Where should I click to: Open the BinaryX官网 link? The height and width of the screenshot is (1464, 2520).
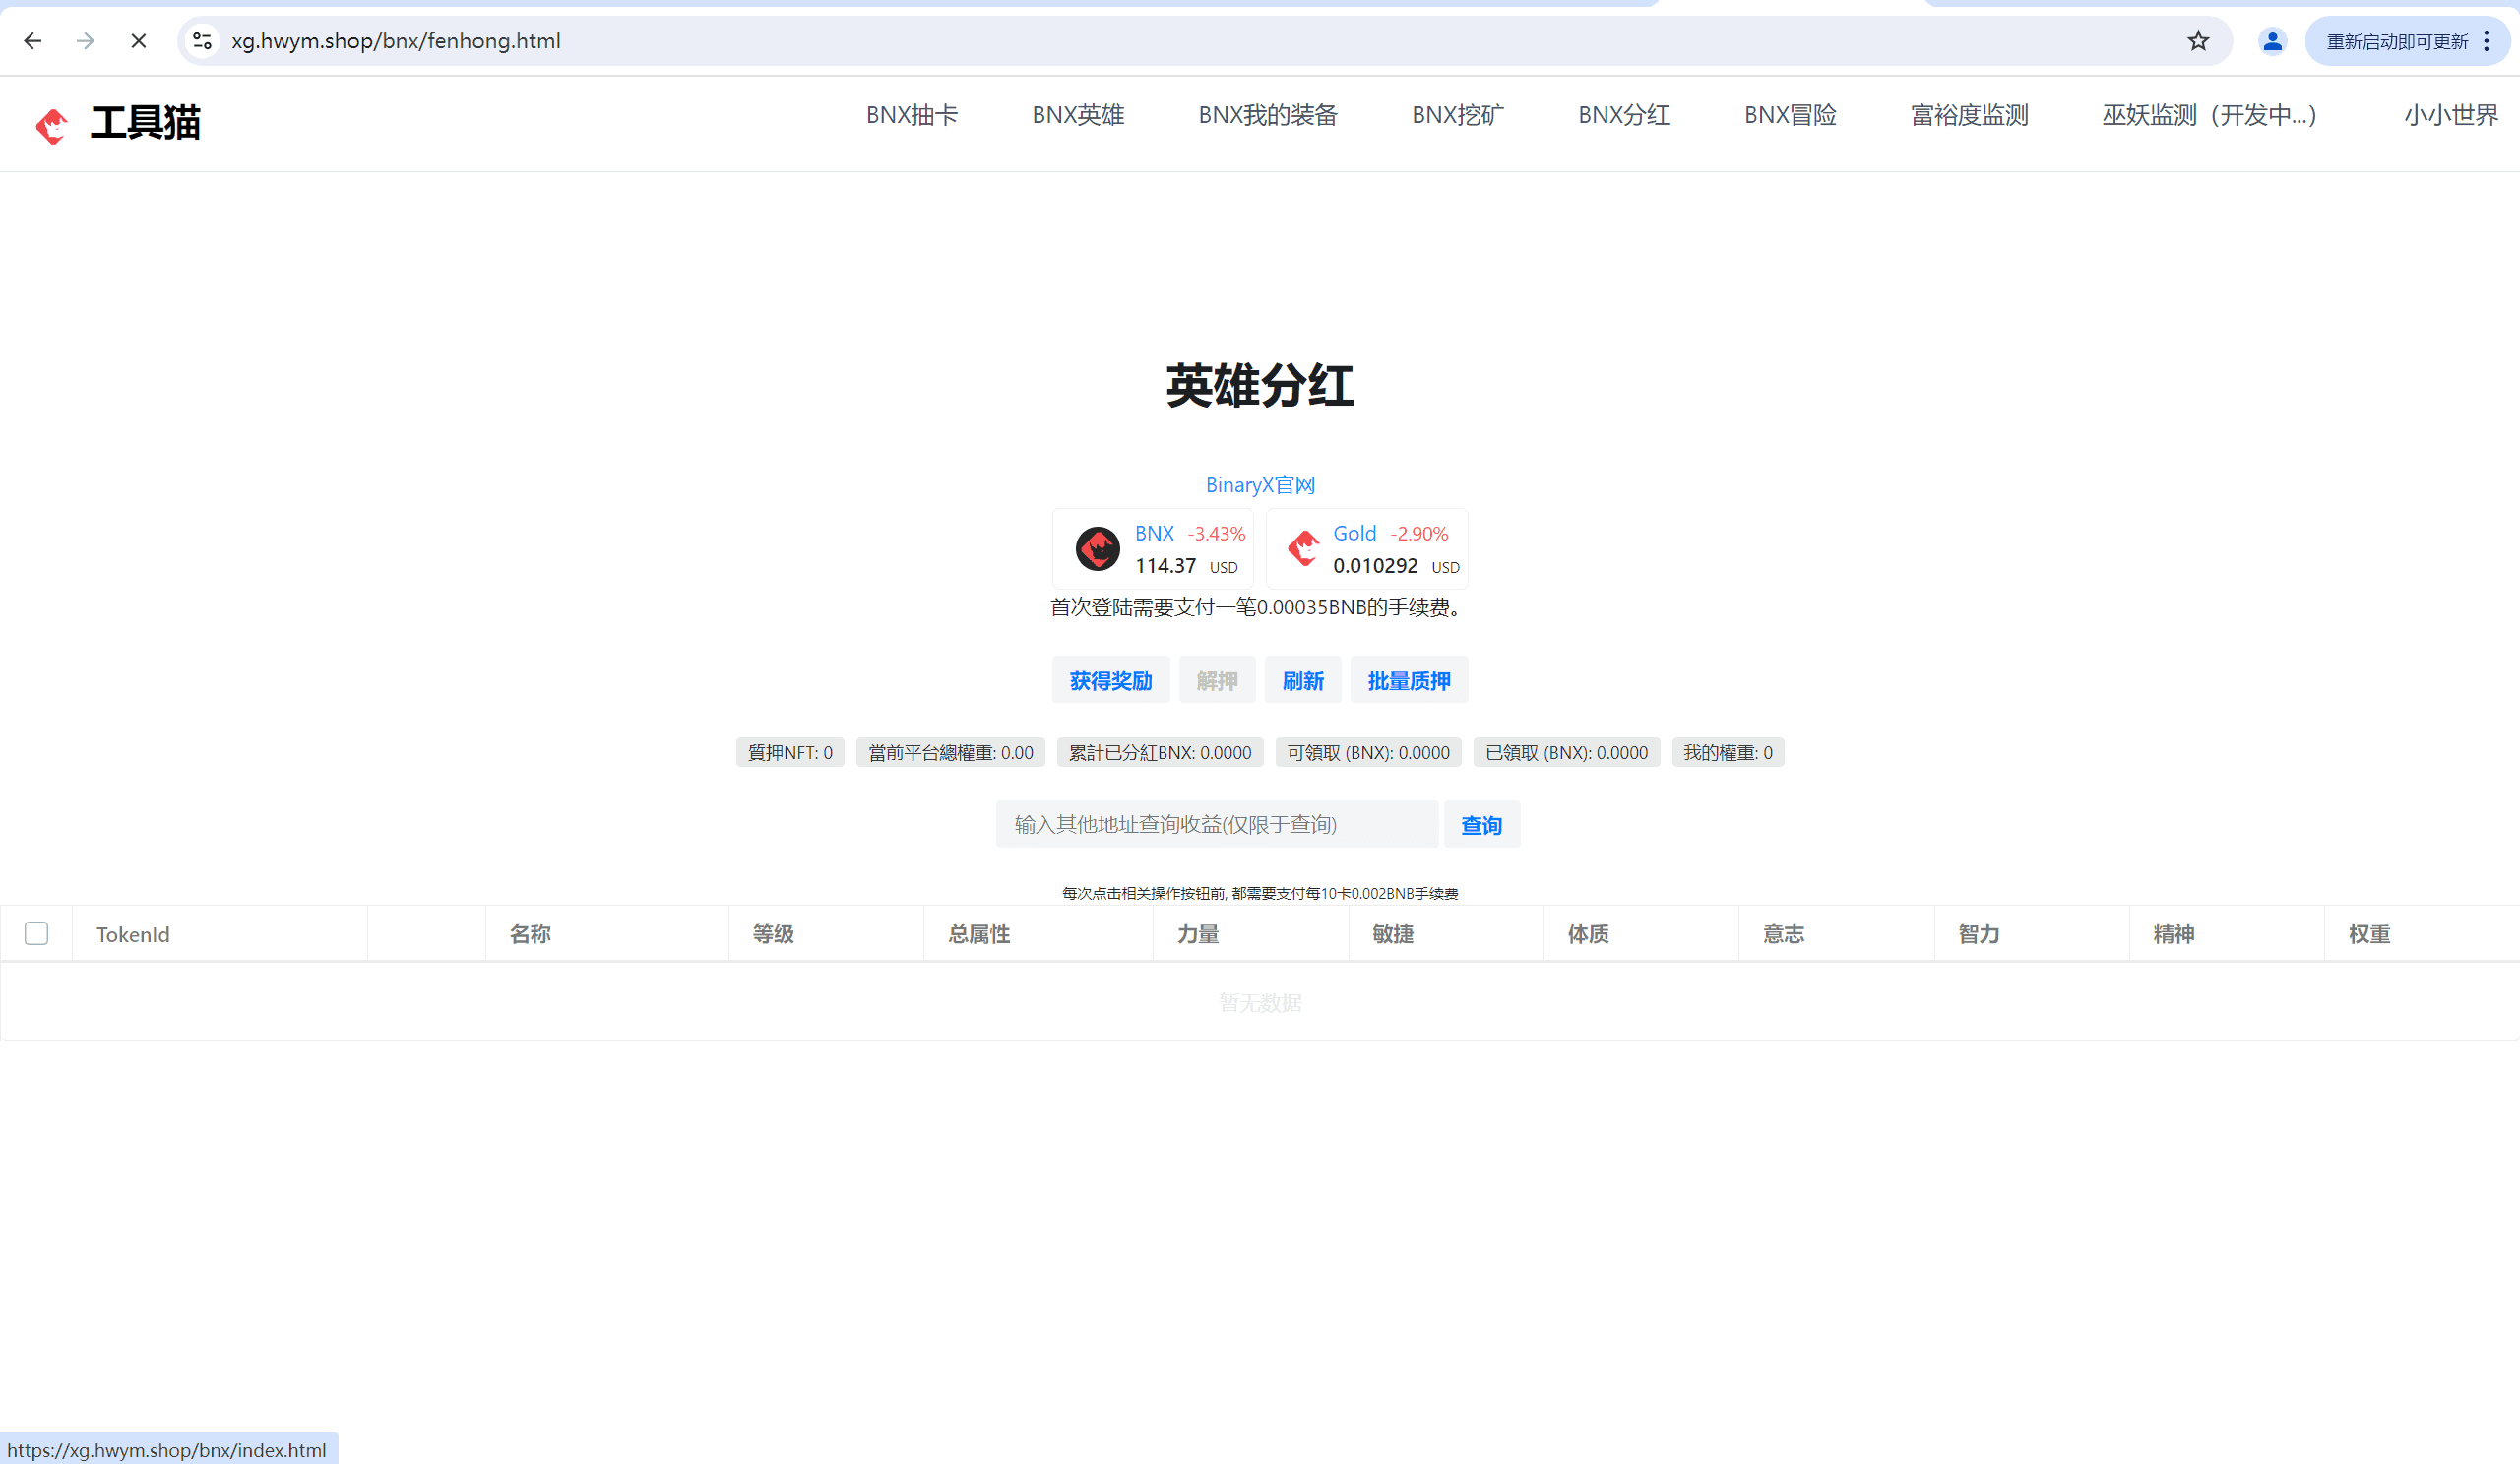[1260, 485]
